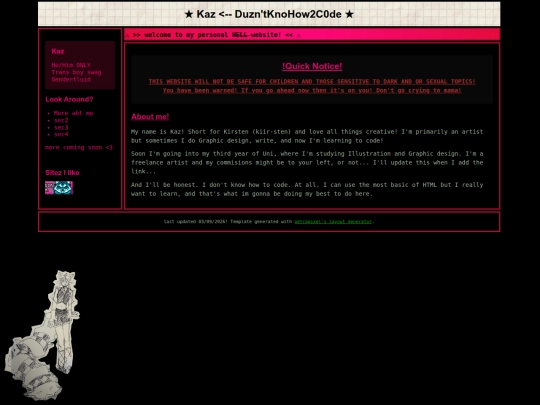Click the 'You have been warned!' warning line
Viewport: 540px width, 405px height.
[x=312, y=91]
